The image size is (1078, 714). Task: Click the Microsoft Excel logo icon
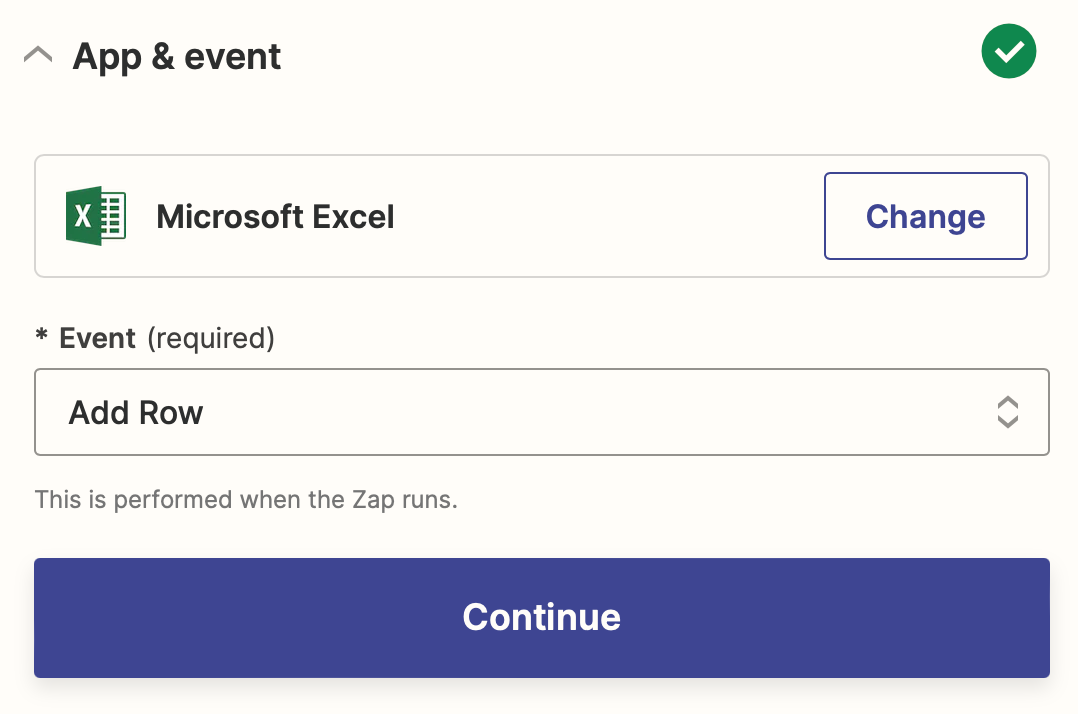pyautogui.click(x=95, y=216)
